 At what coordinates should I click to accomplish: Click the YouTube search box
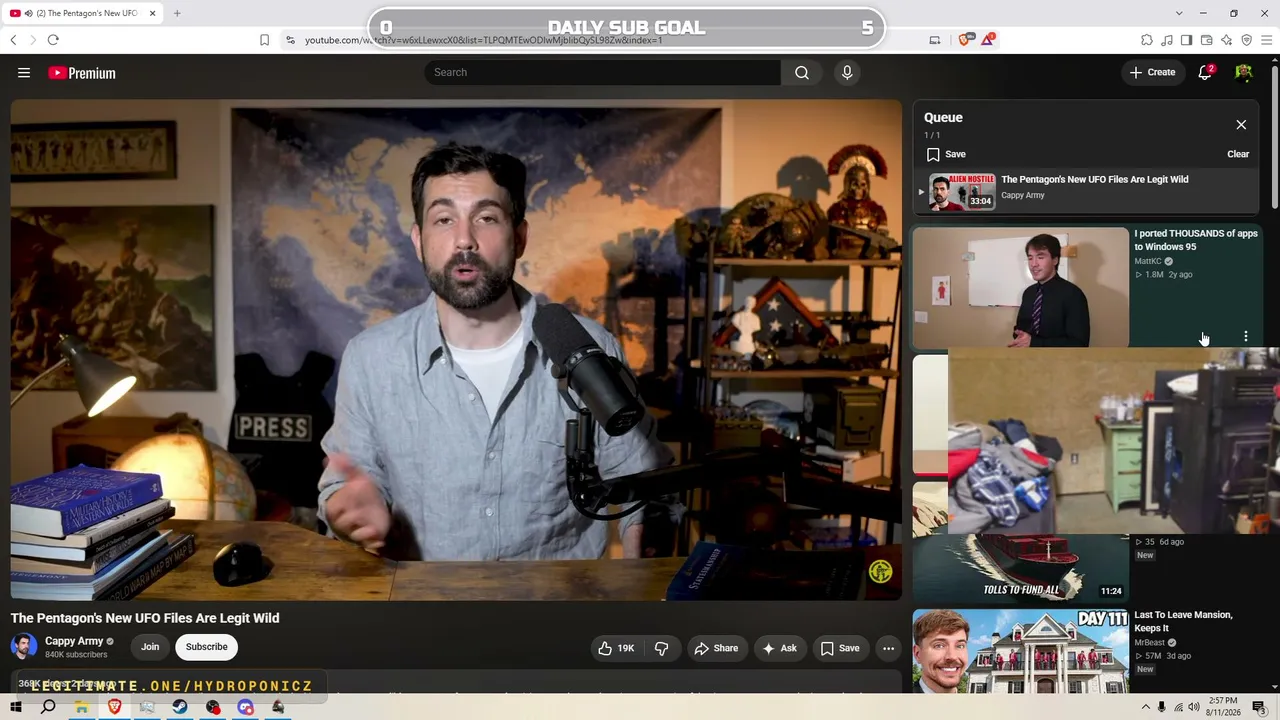click(603, 72)
